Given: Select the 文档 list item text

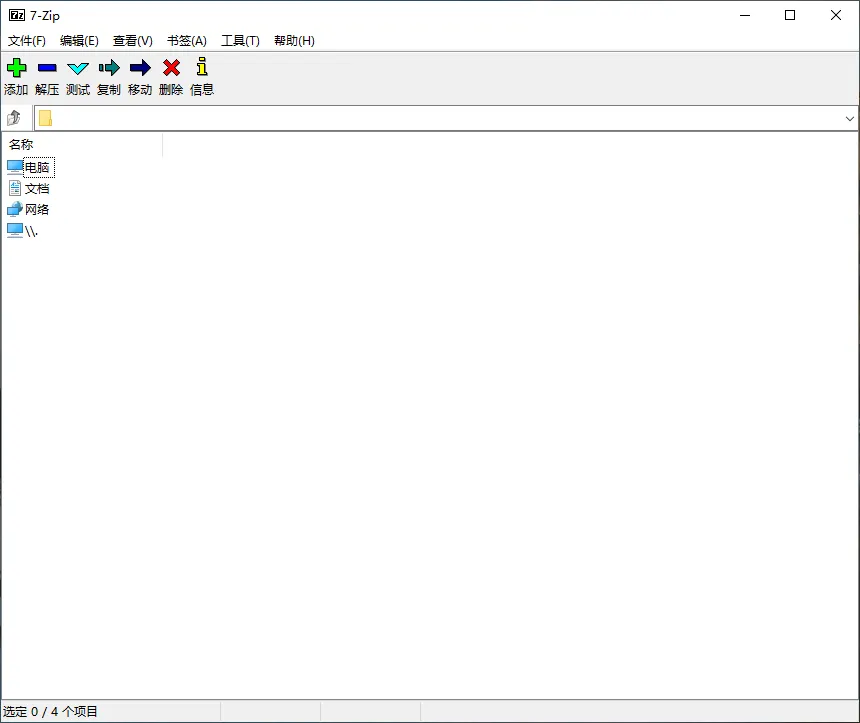Looking at the screenshot, I should coord(37,189).
